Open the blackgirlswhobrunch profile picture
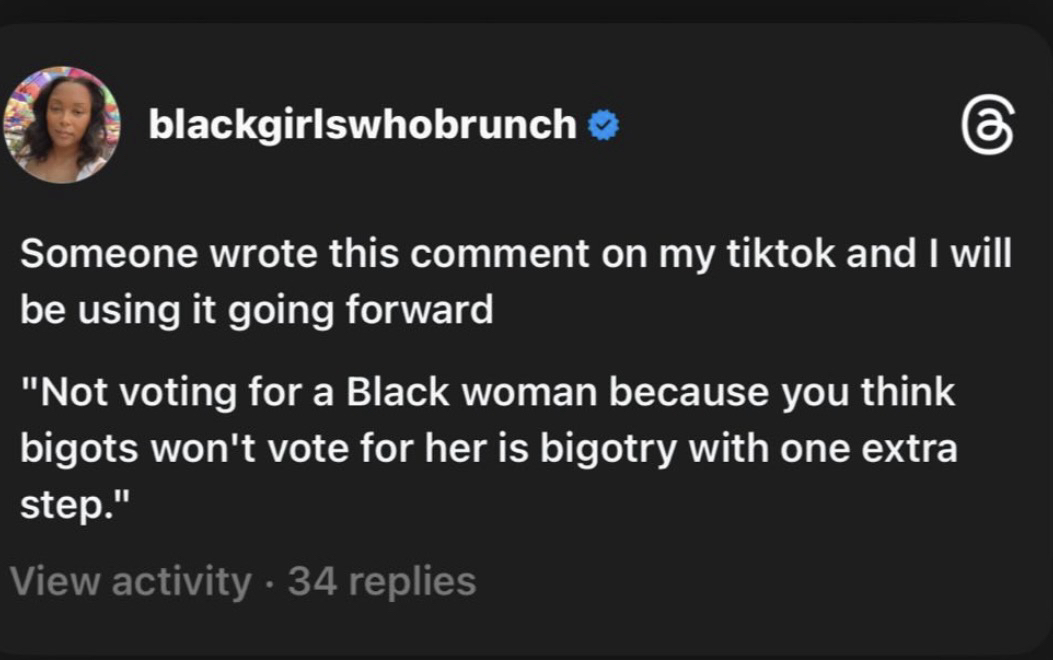The image size is (1053, 660). pyautogui.click(x=62, y=125)
